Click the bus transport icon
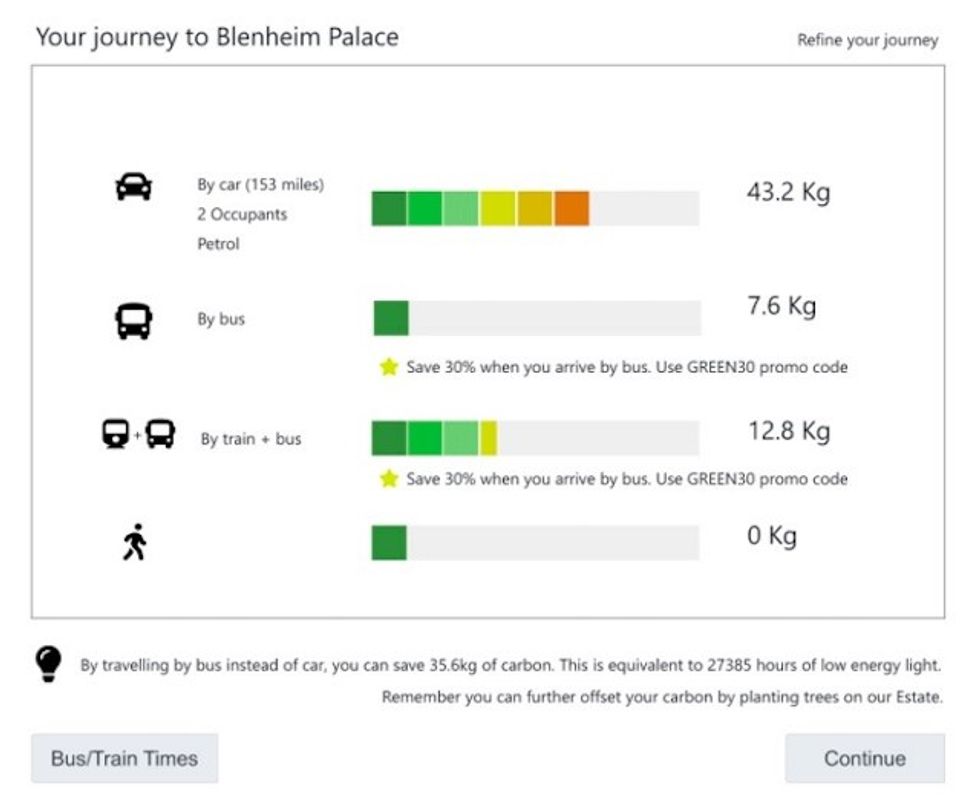 134,321
